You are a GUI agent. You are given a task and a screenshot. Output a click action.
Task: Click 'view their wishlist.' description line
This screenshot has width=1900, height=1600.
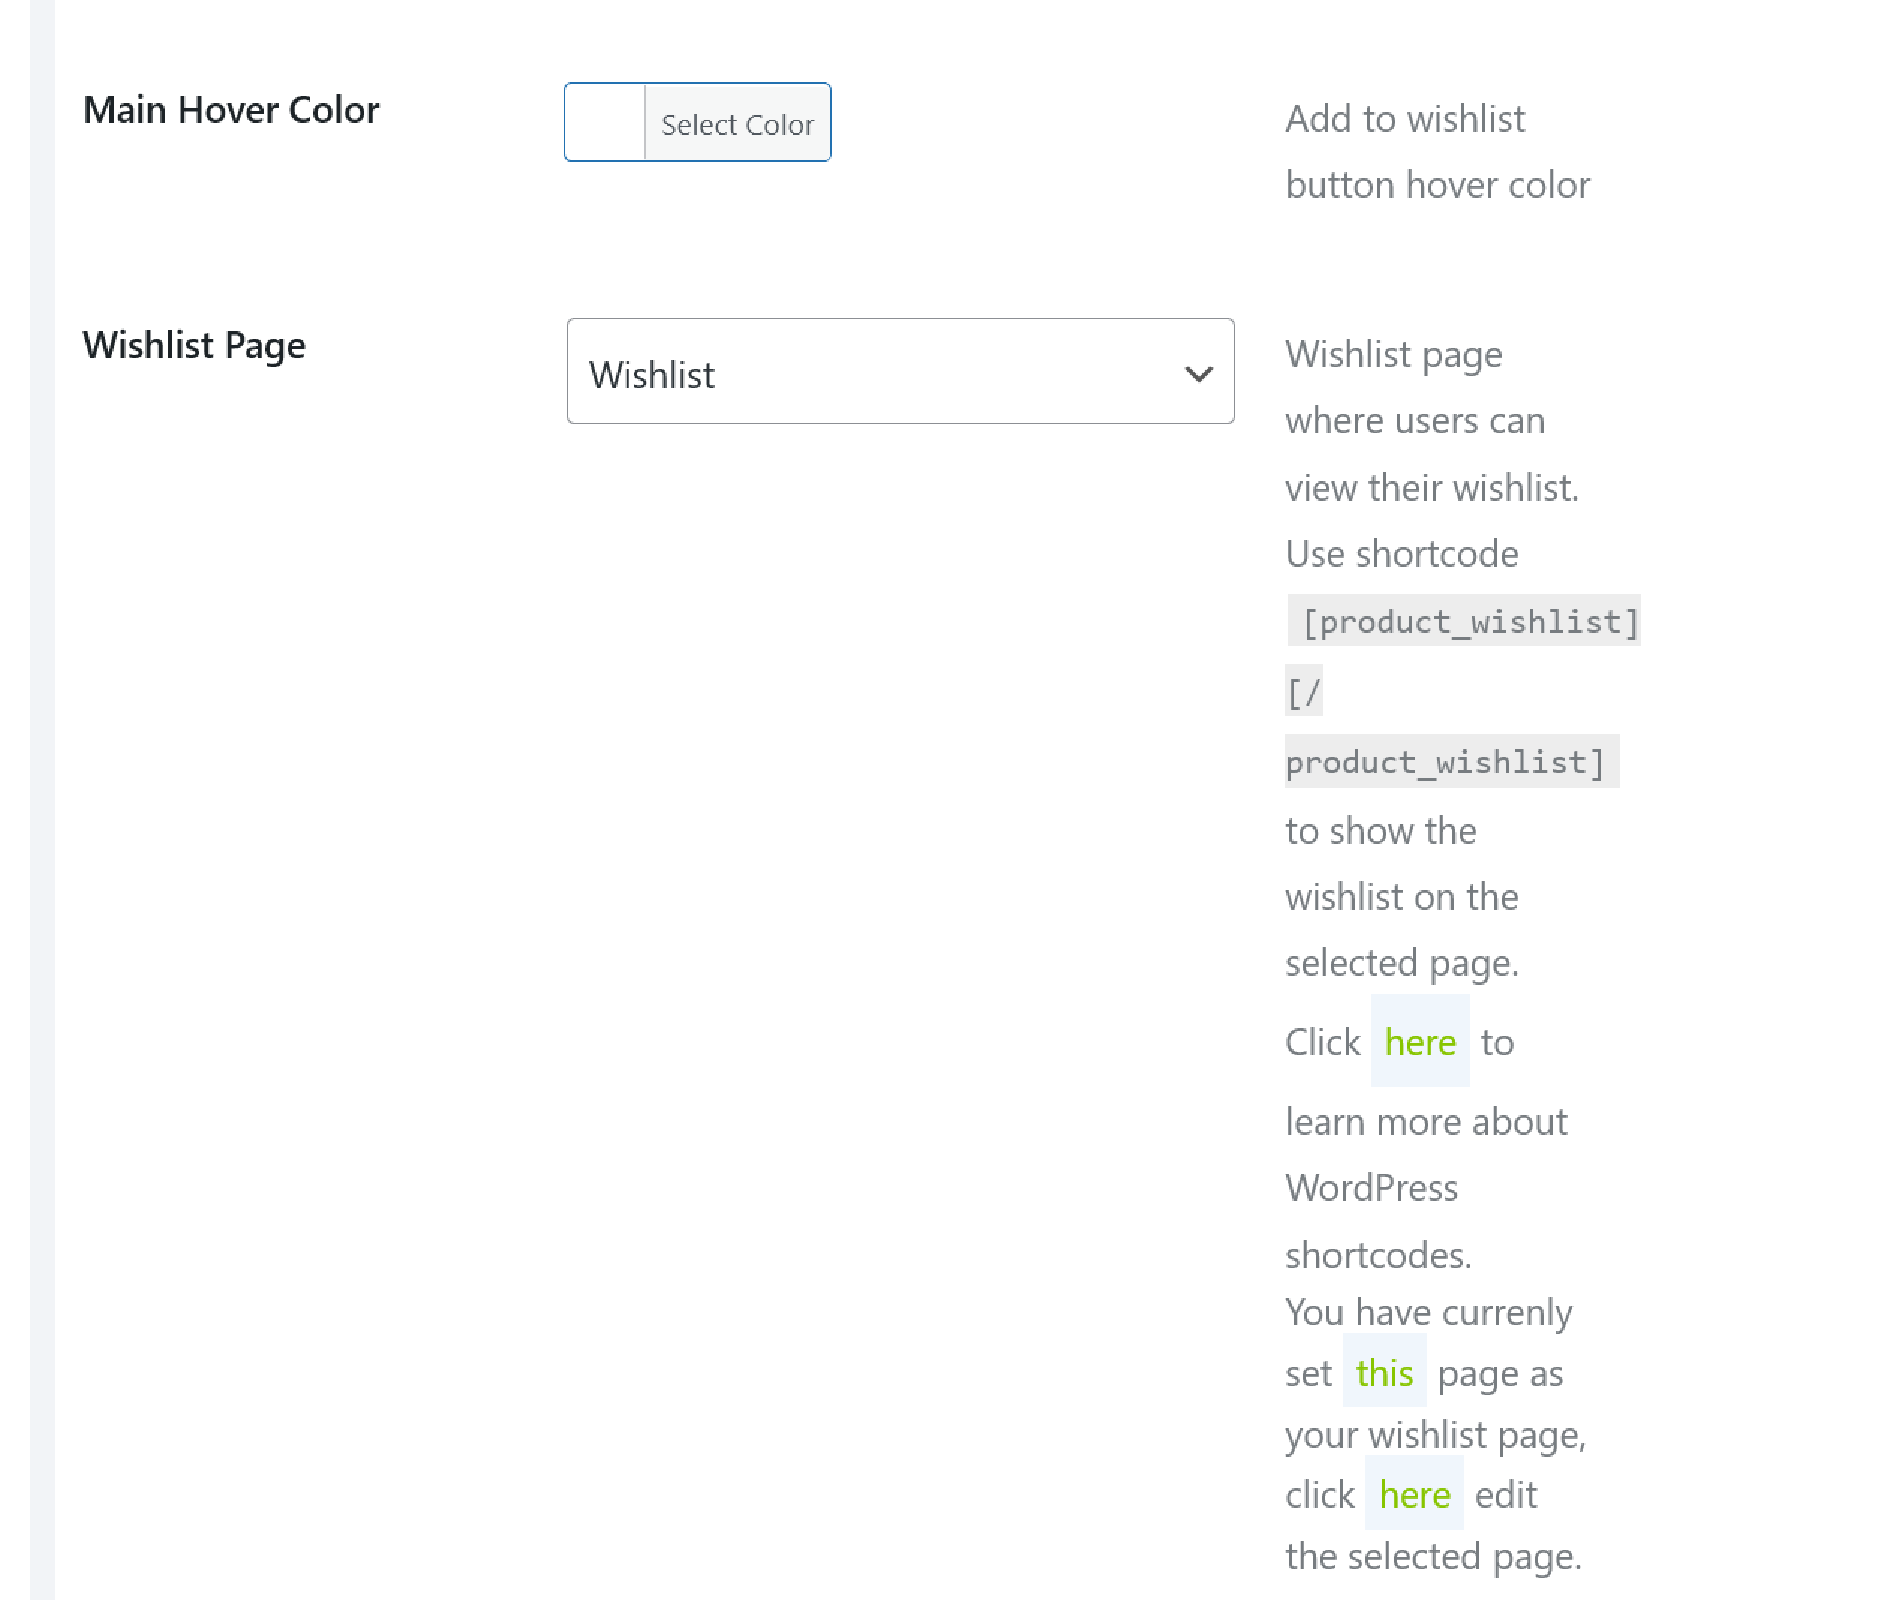[x=1431, y=488]
